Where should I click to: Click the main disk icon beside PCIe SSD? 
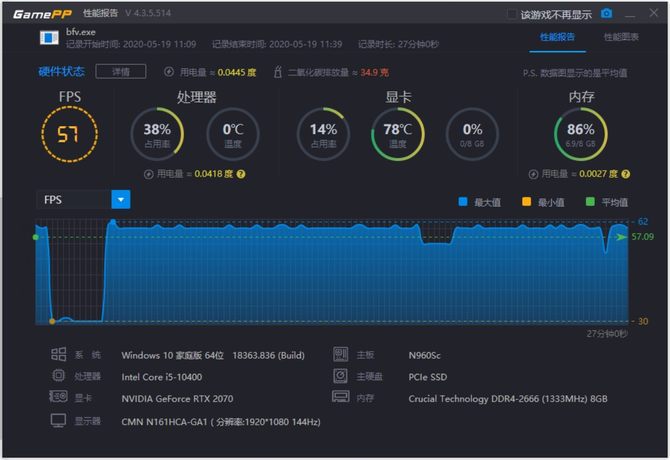(341, 375)
